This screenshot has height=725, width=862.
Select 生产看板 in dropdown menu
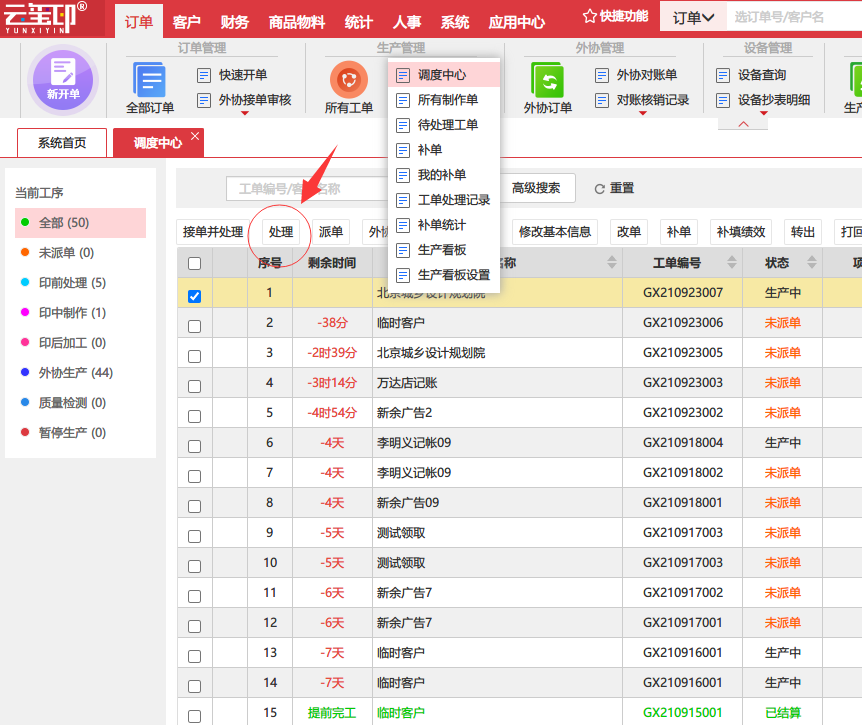point(444,250)
